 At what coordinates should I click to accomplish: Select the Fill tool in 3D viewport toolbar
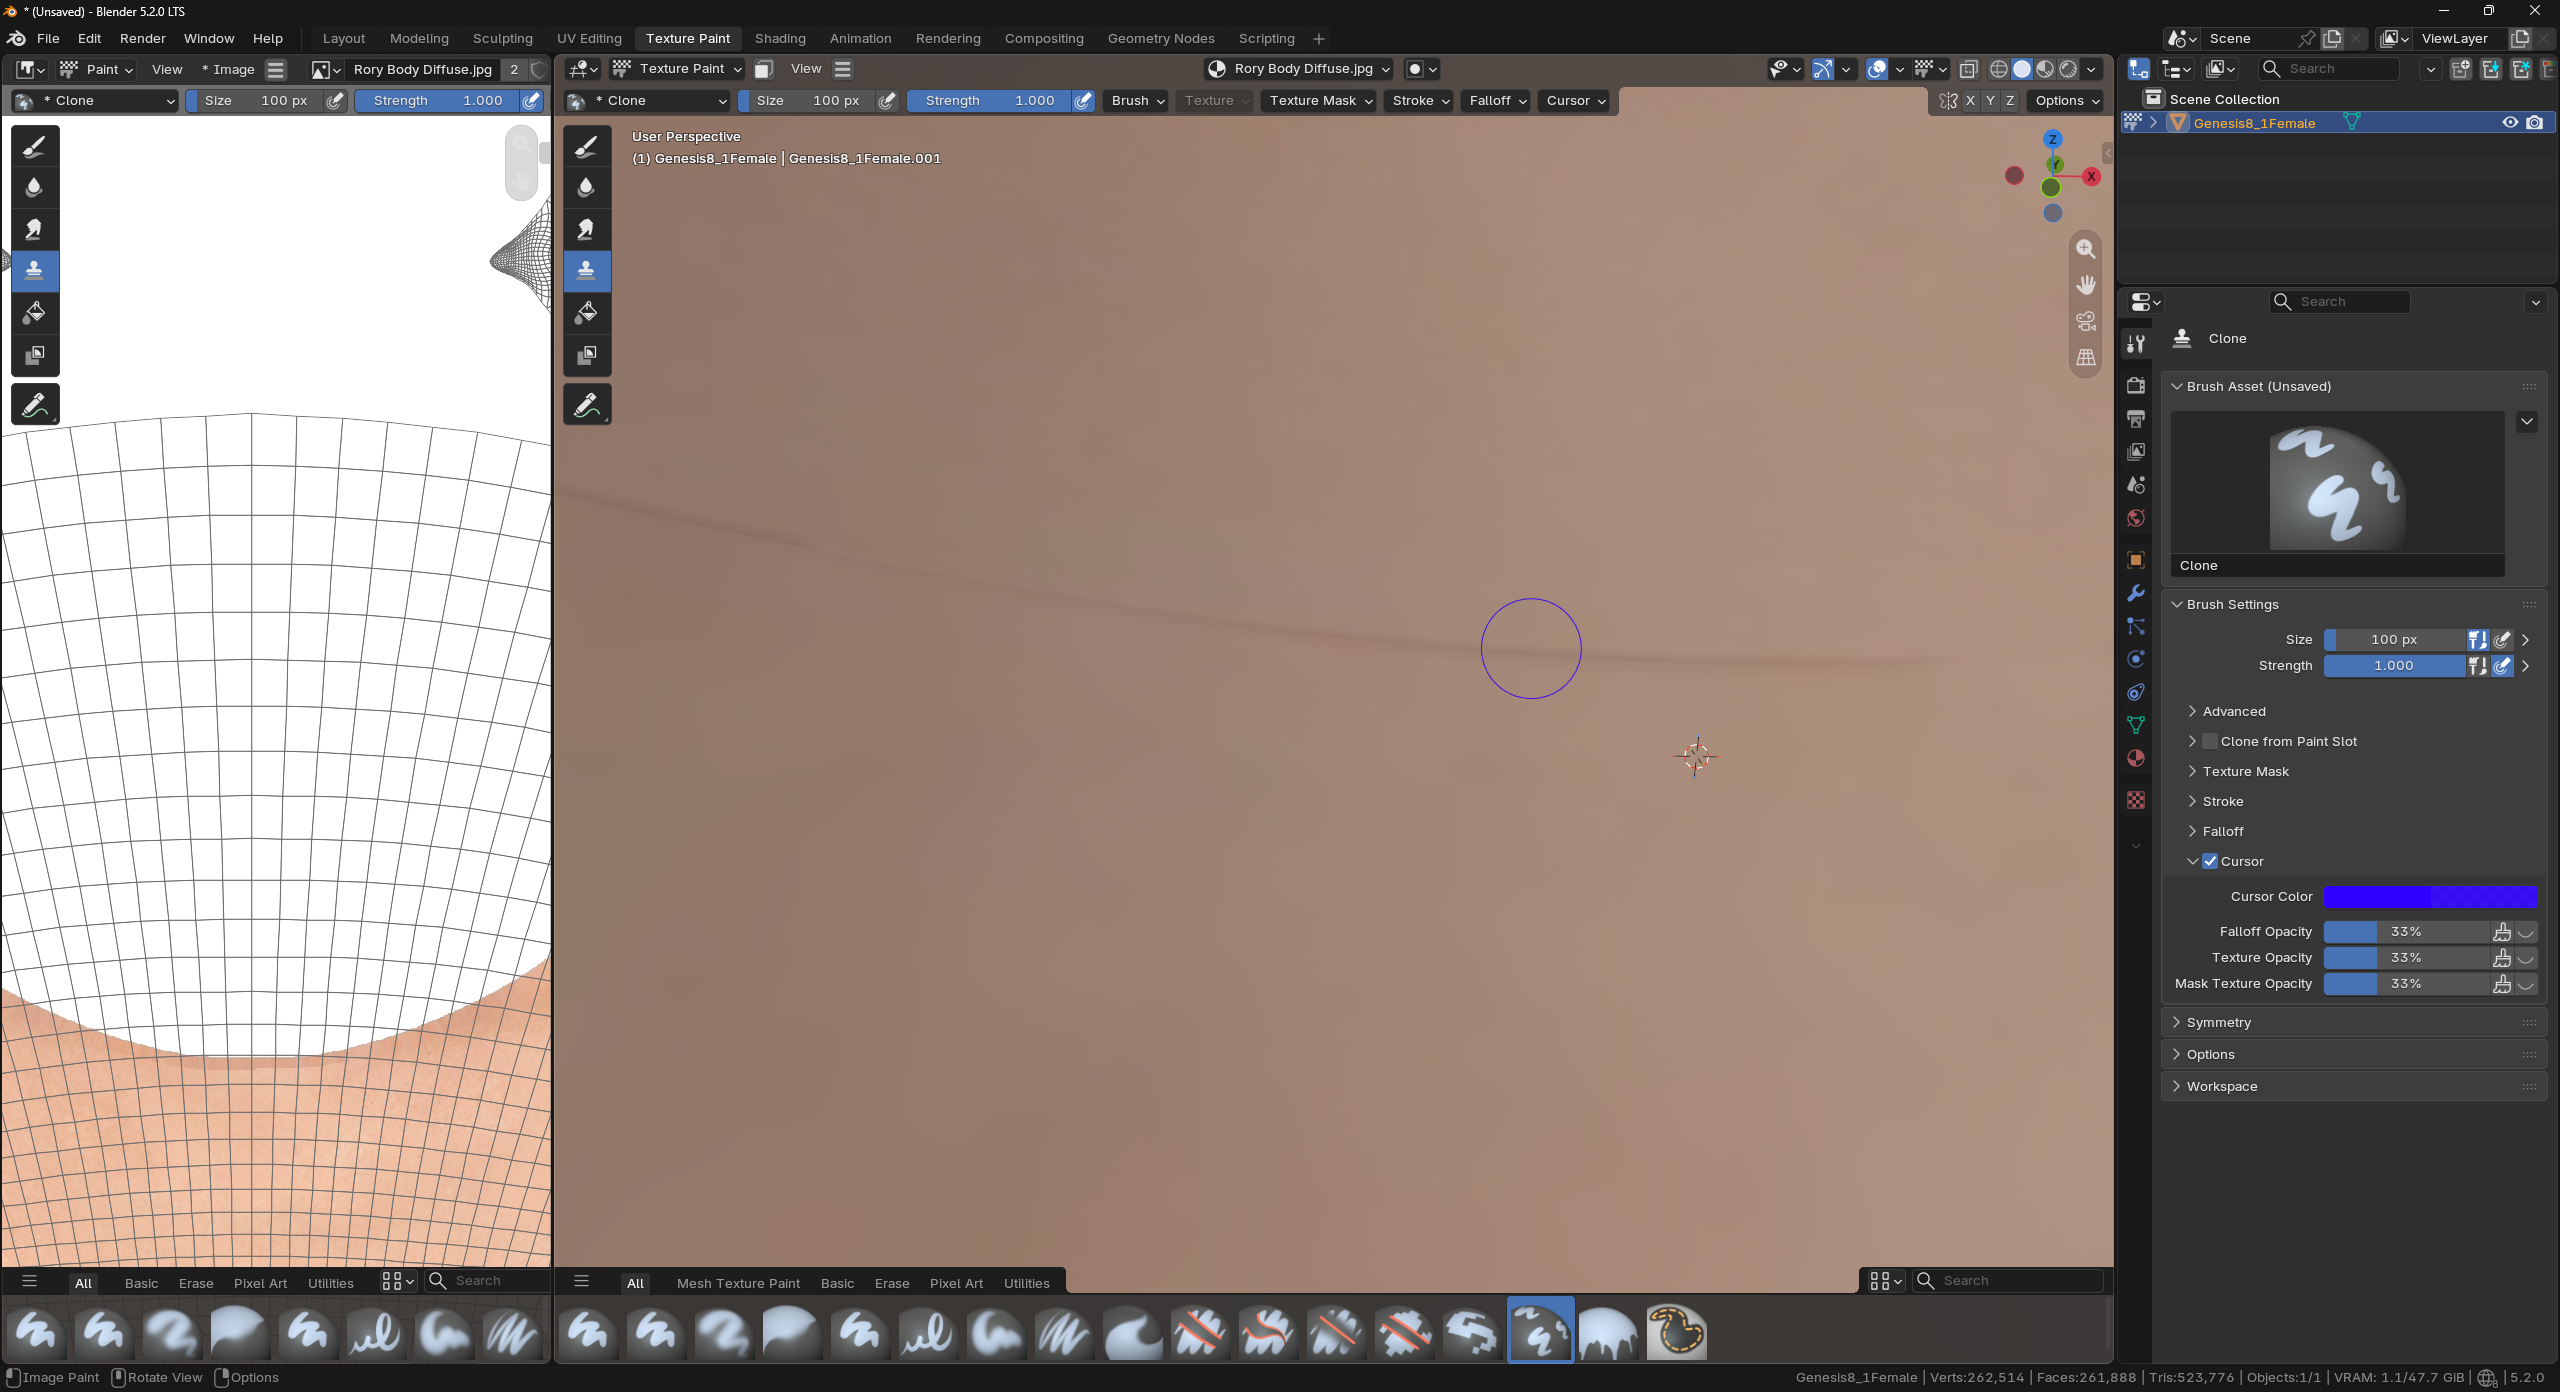587,313
